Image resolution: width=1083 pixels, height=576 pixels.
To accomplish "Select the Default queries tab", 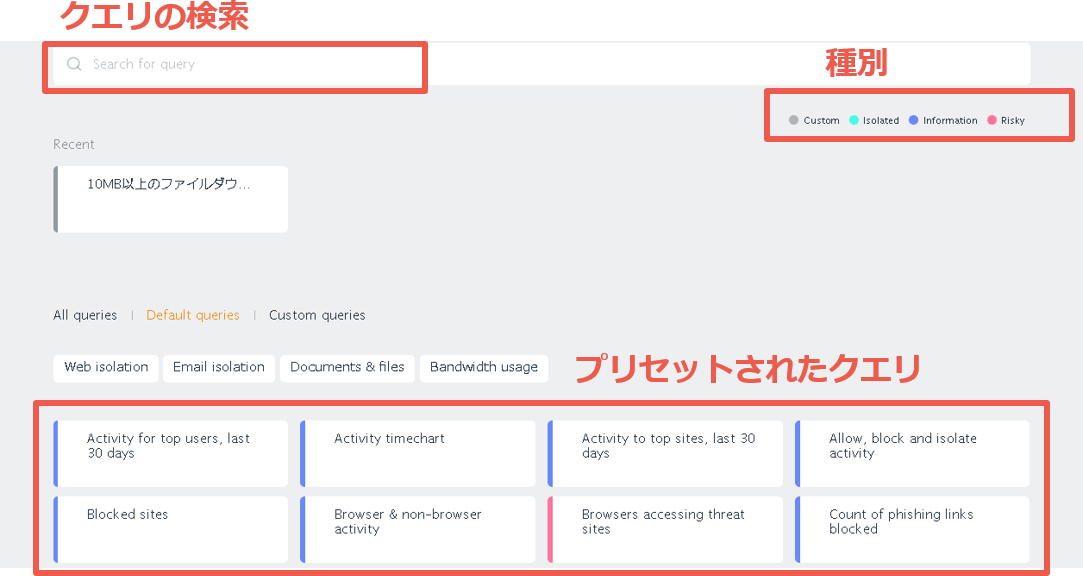I will click(193, 315).
